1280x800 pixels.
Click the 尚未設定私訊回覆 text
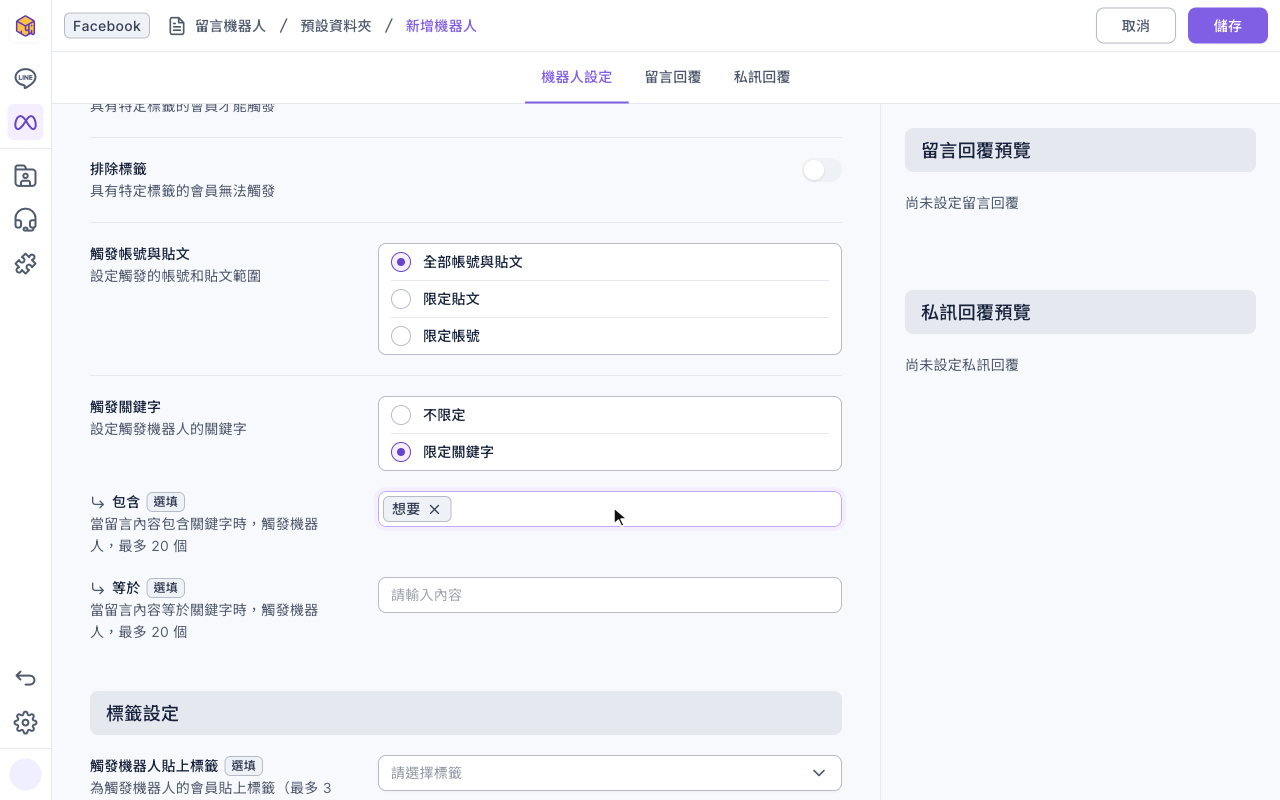click(962, 365)
